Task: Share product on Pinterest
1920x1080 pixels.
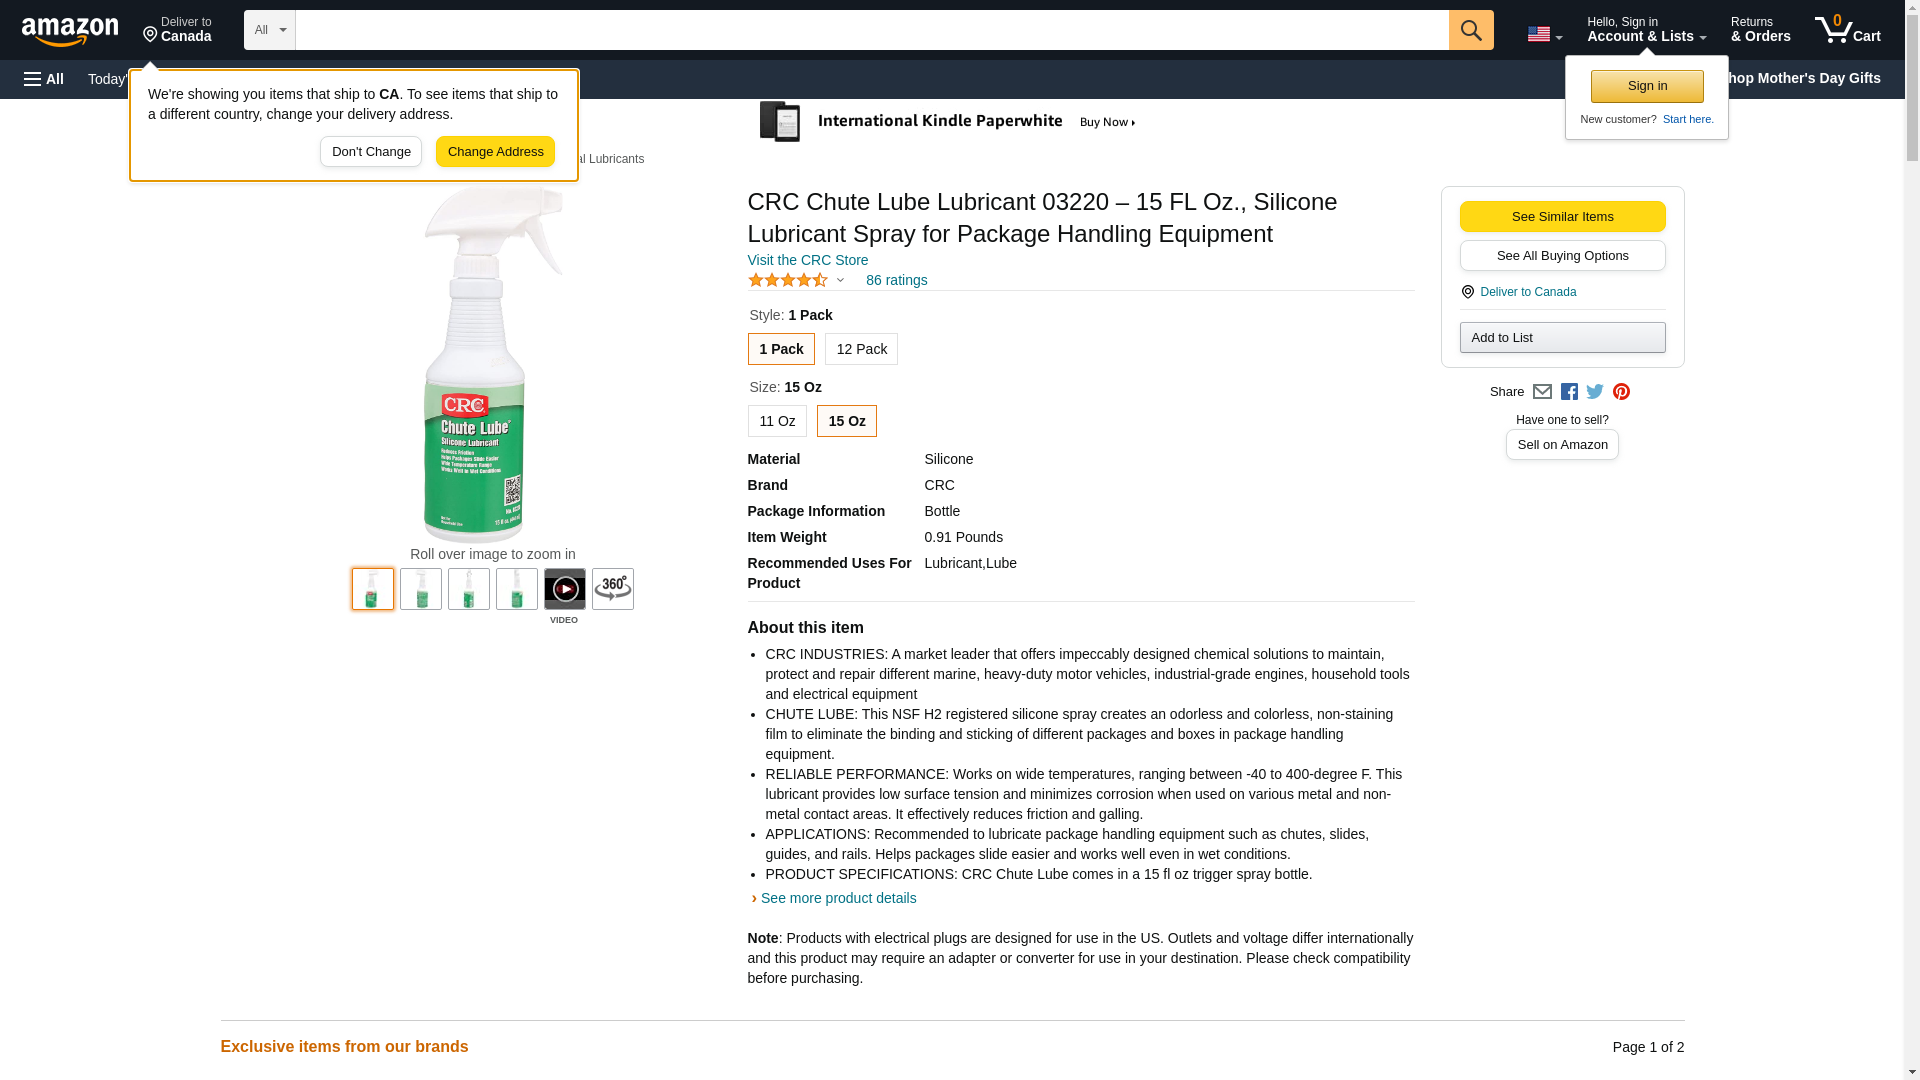Action: pyautogui.click(x=1621, y=392)
